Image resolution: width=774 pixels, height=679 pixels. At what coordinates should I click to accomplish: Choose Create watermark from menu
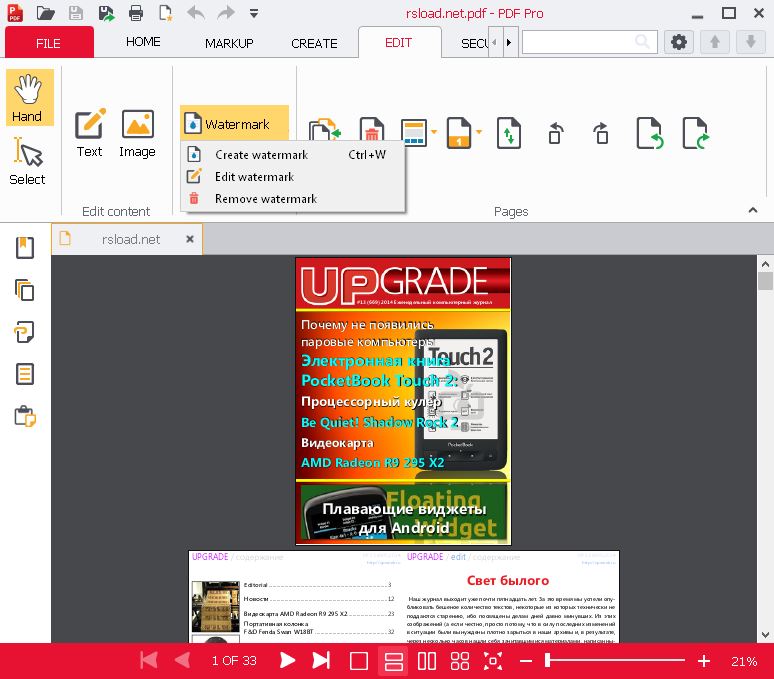293,154
